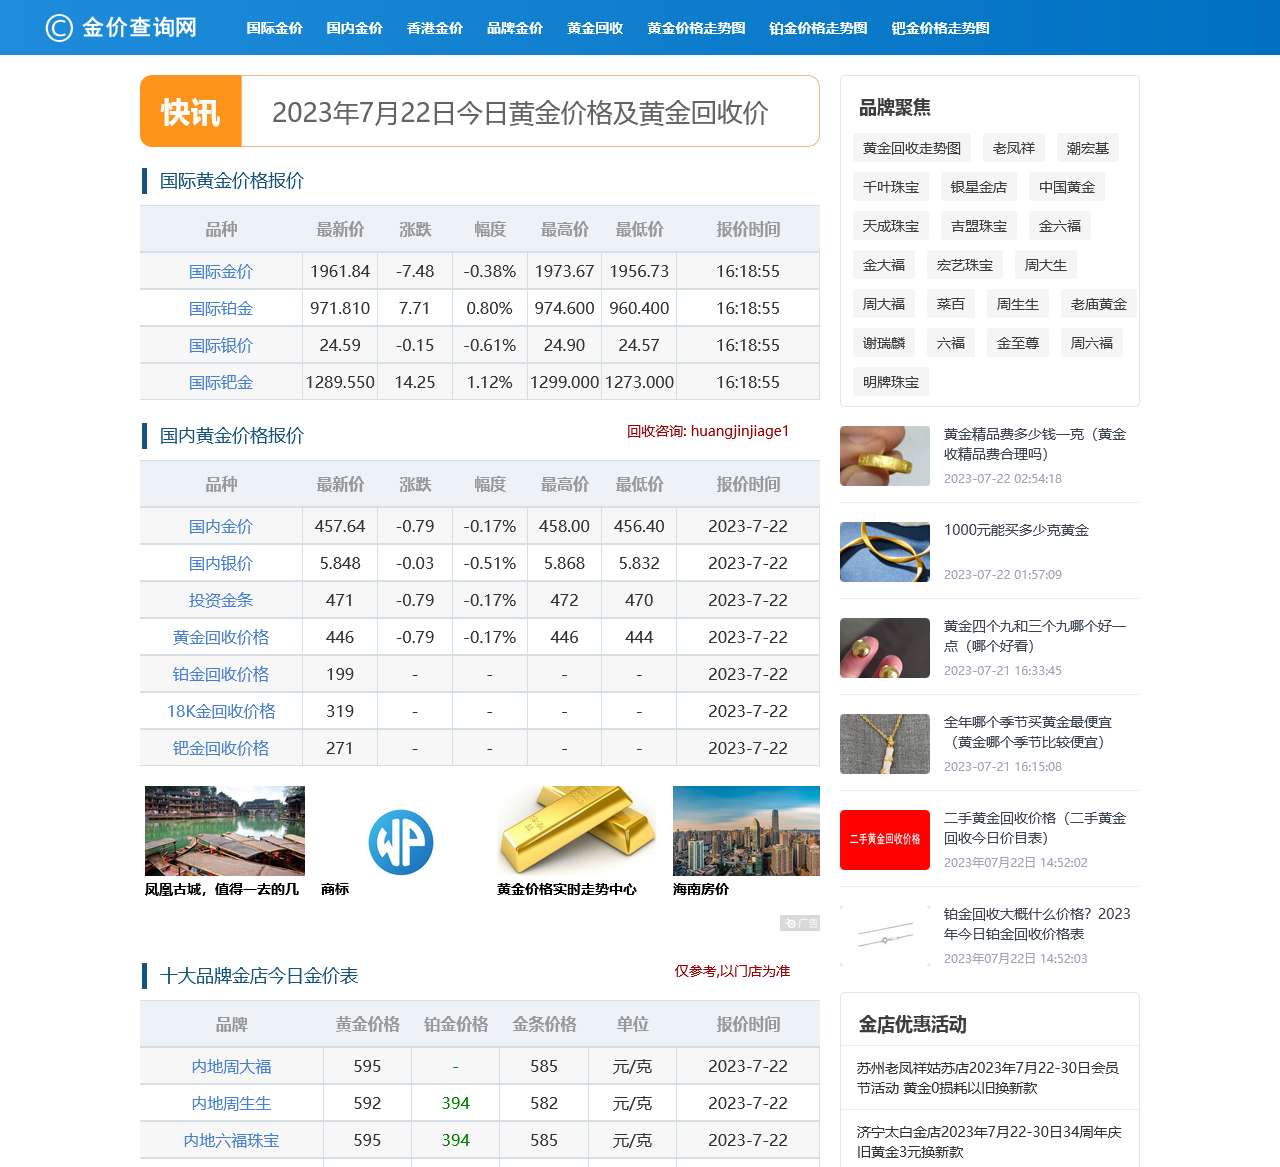
Task: Select the 金至尊 brand tag
Action: [x=1018, y=343]
